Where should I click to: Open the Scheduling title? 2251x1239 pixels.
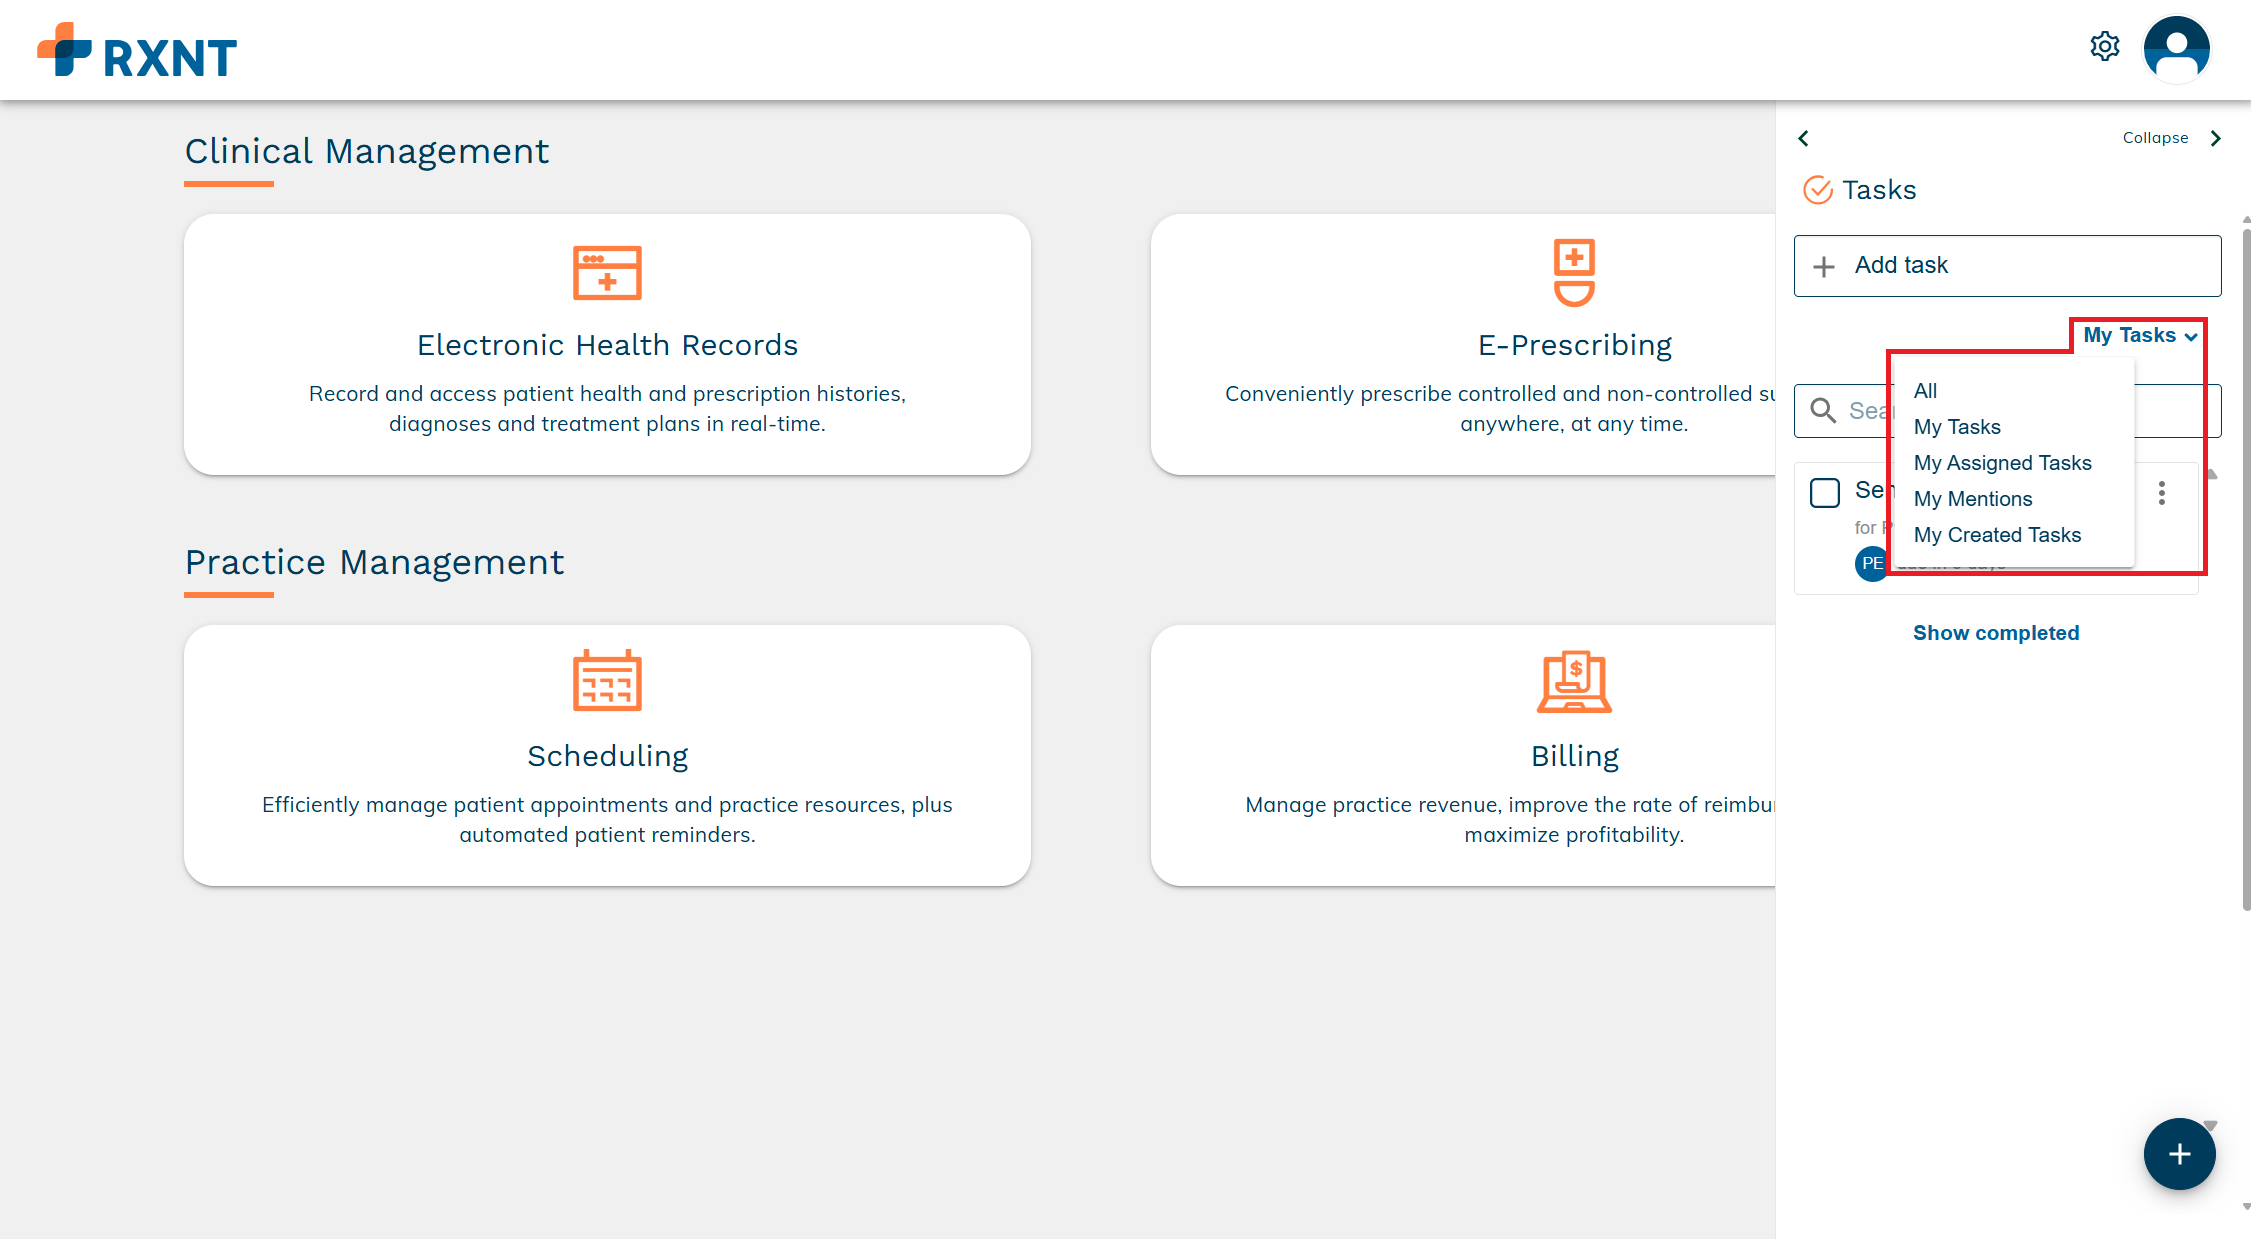tap(607, 756)
